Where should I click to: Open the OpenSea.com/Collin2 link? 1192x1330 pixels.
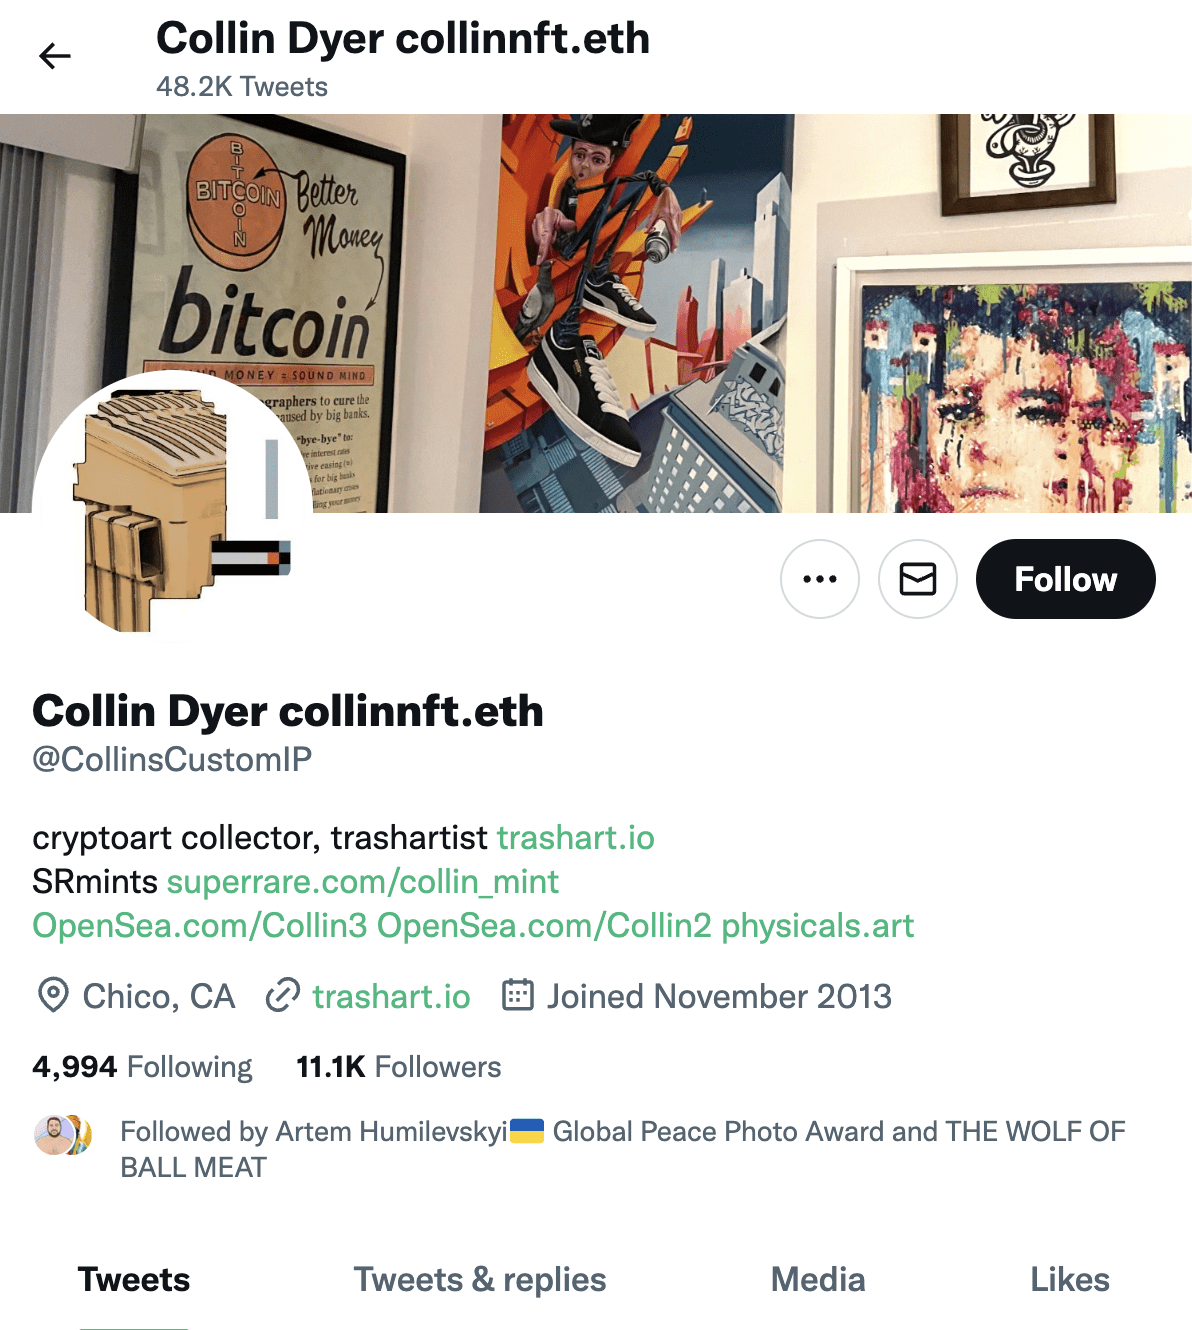(544, 925)
